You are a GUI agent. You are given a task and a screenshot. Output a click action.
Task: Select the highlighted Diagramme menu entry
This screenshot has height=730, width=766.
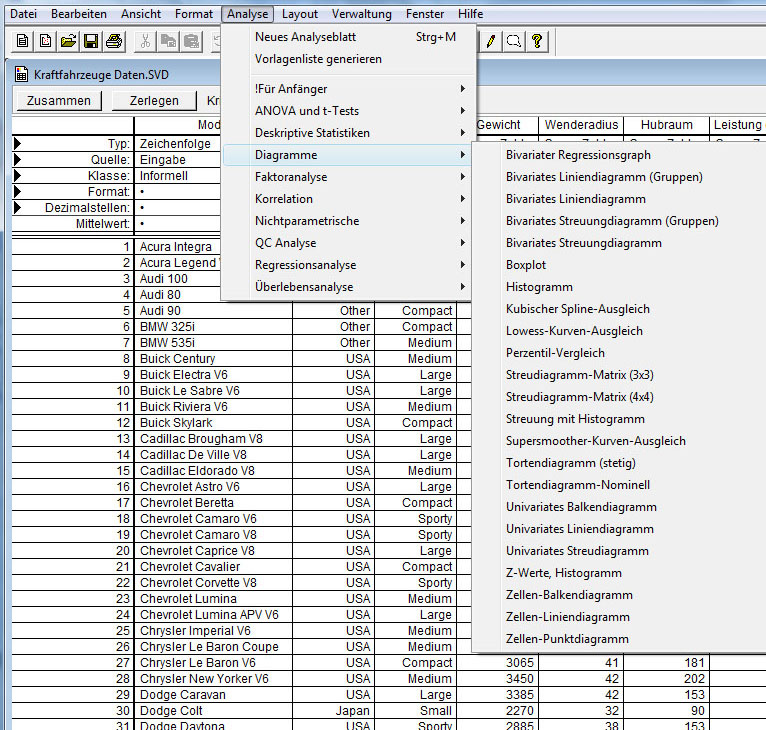[346, 155]
